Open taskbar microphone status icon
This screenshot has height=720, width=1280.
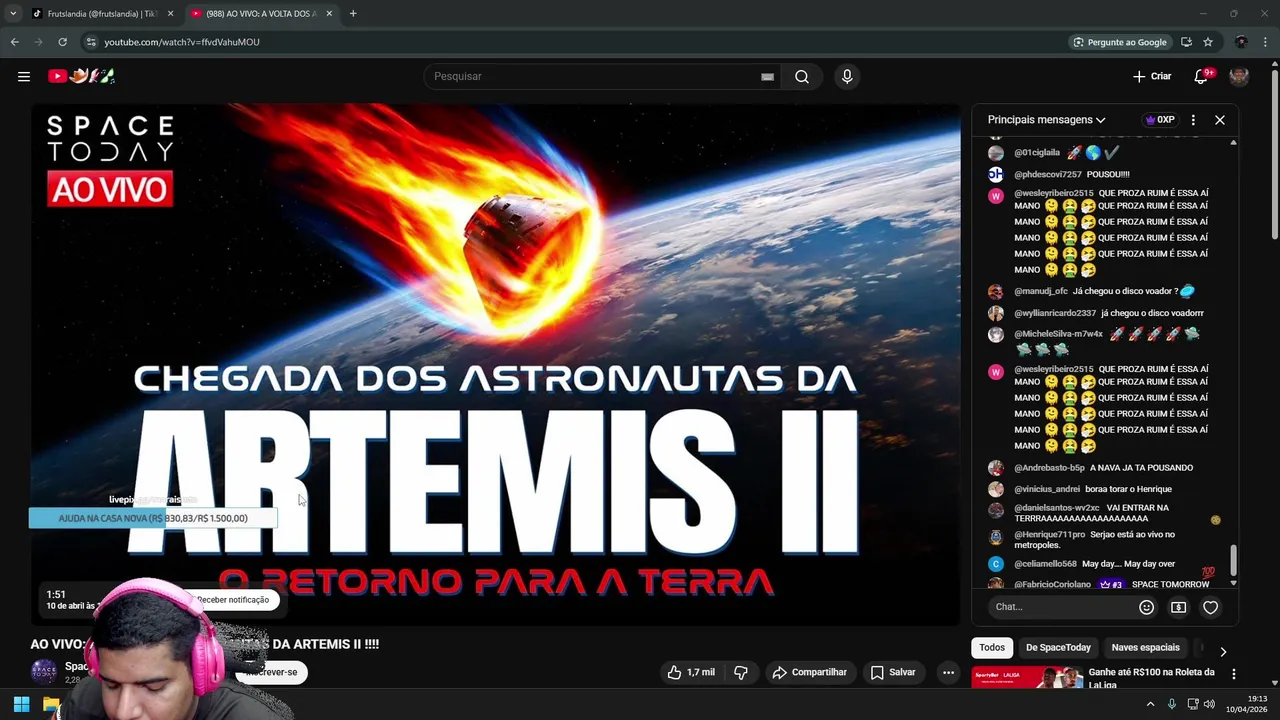1172,705
